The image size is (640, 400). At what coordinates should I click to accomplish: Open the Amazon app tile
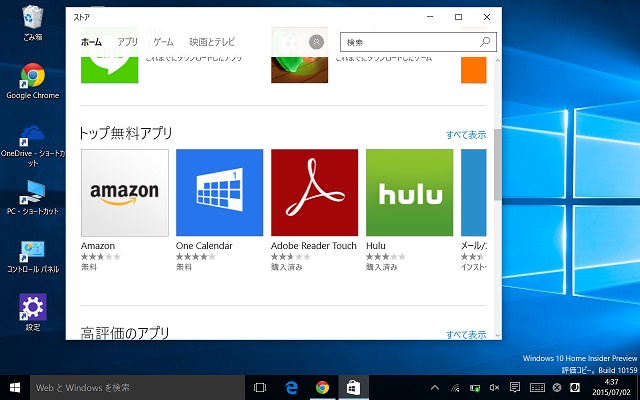[x=125, y=193]
